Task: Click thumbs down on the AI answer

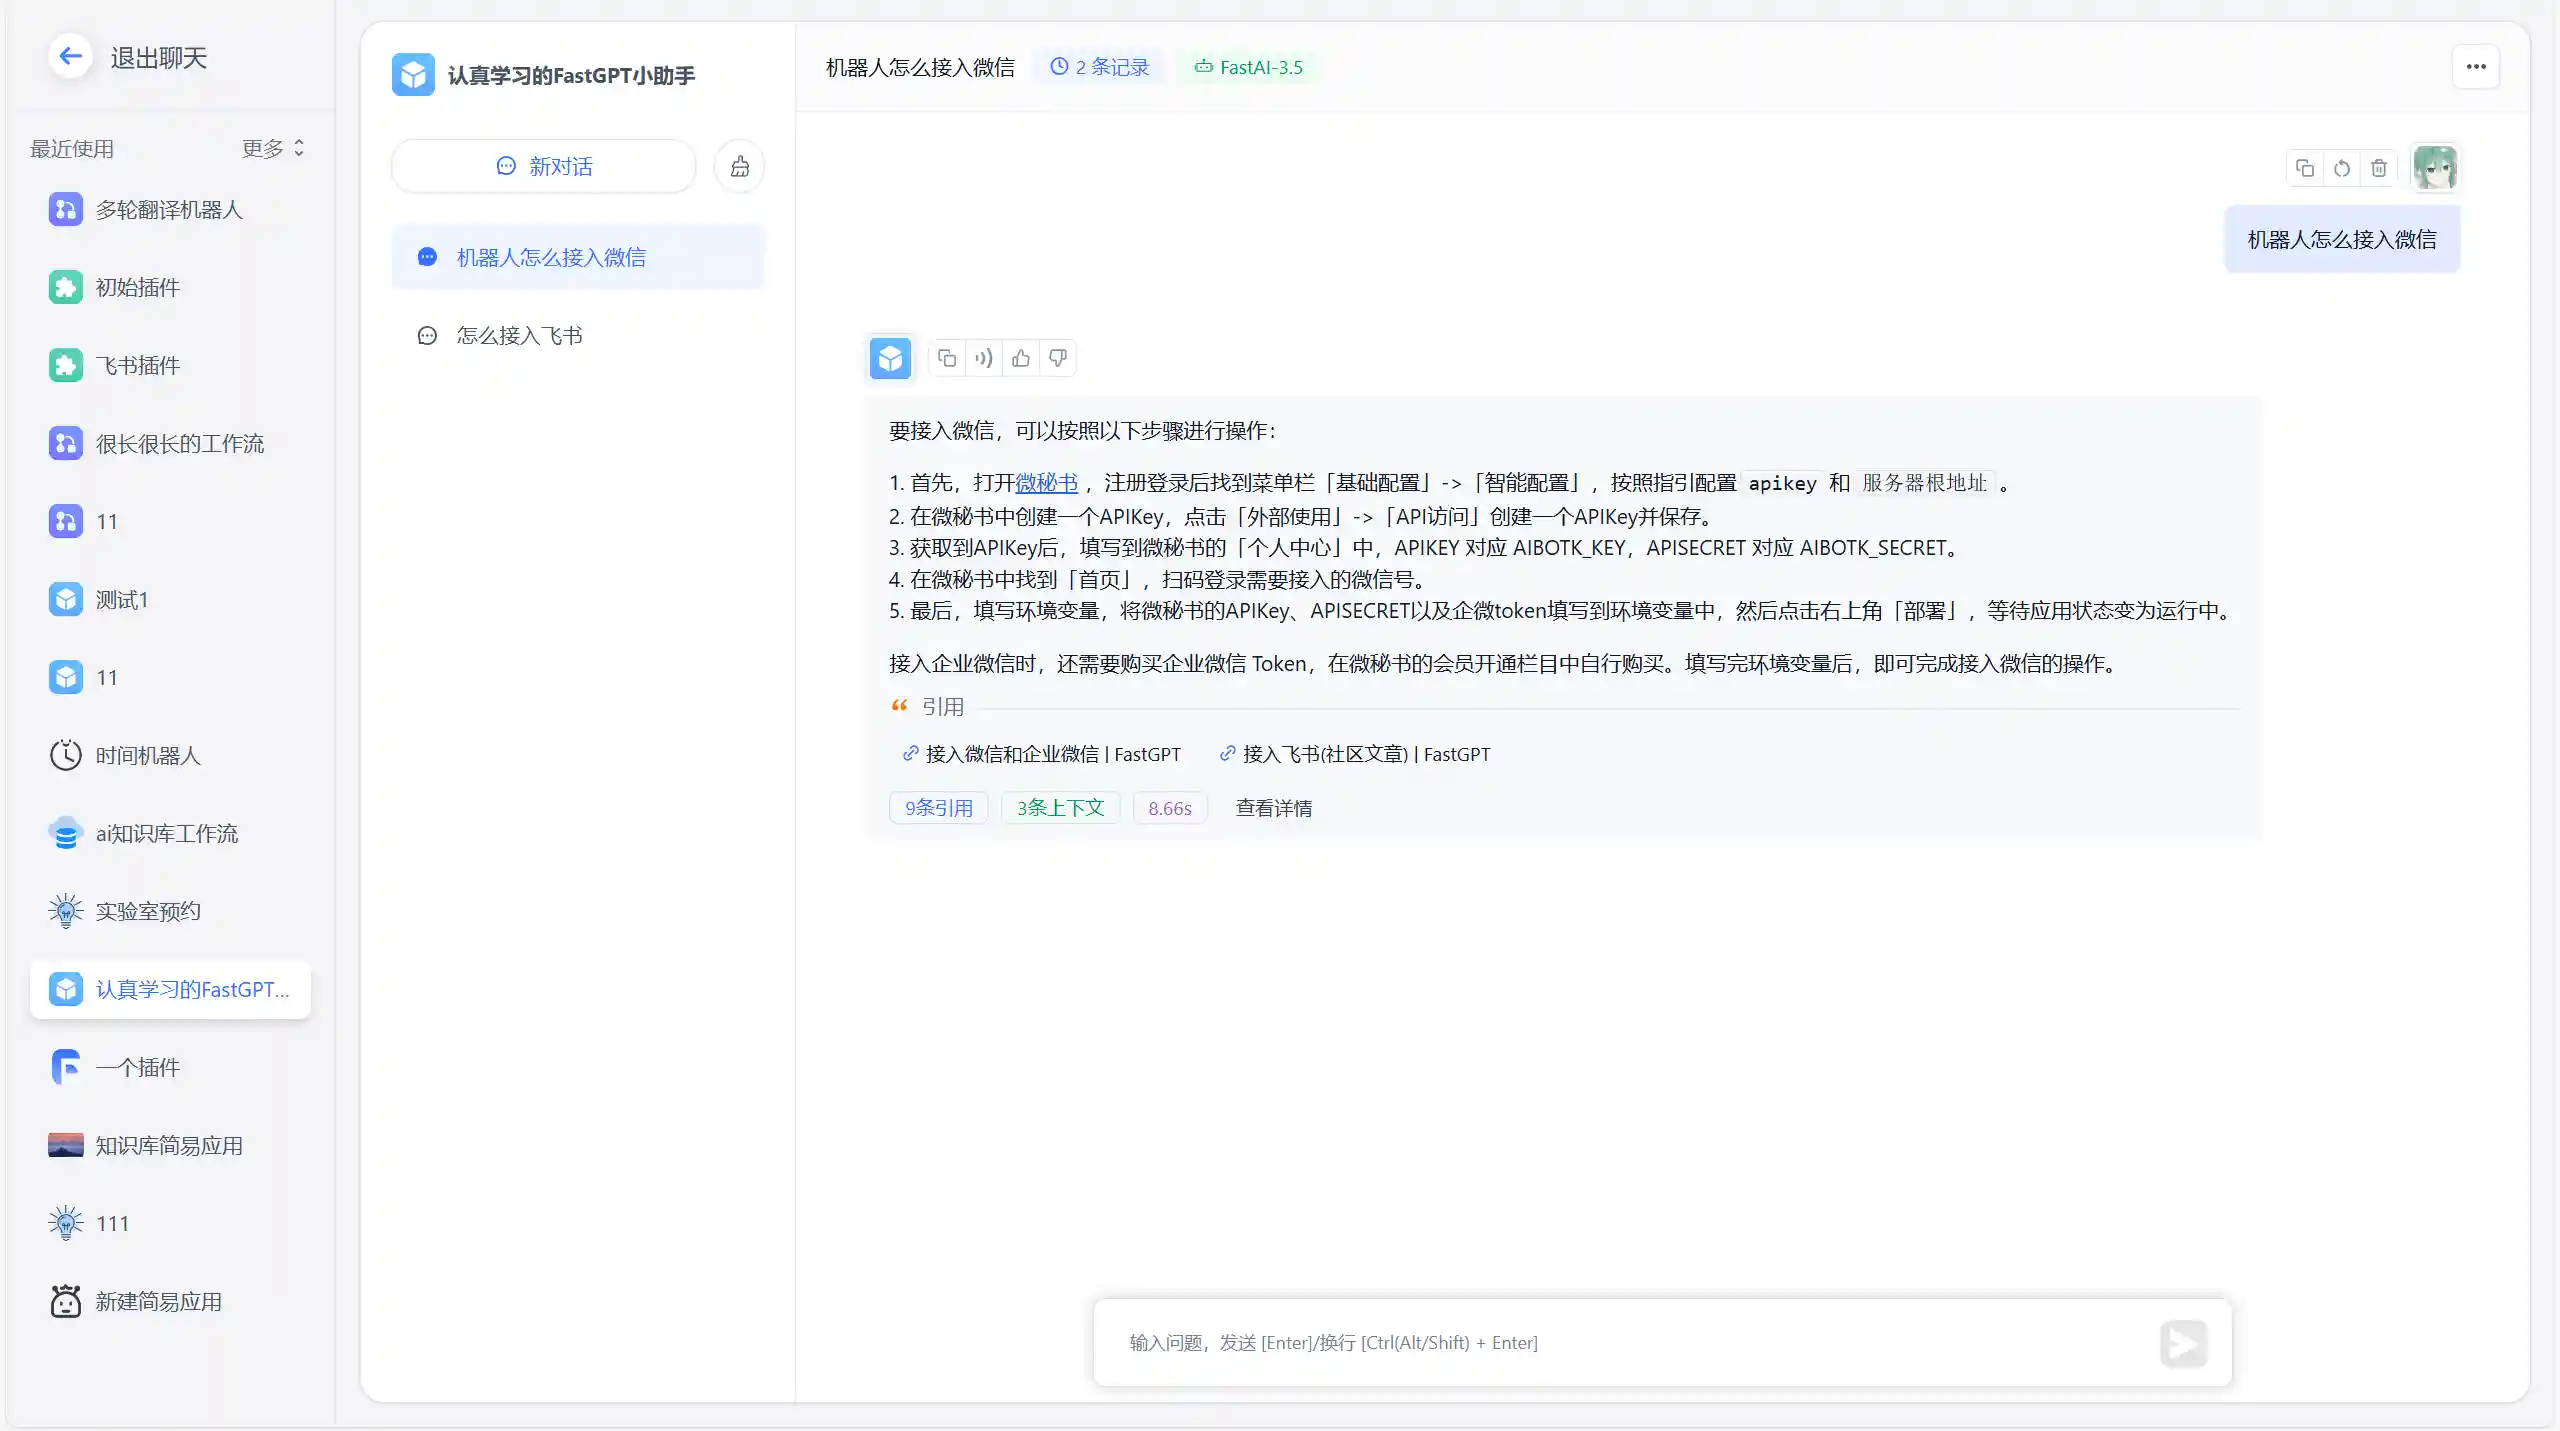Action: click(x=1058, y=358)
